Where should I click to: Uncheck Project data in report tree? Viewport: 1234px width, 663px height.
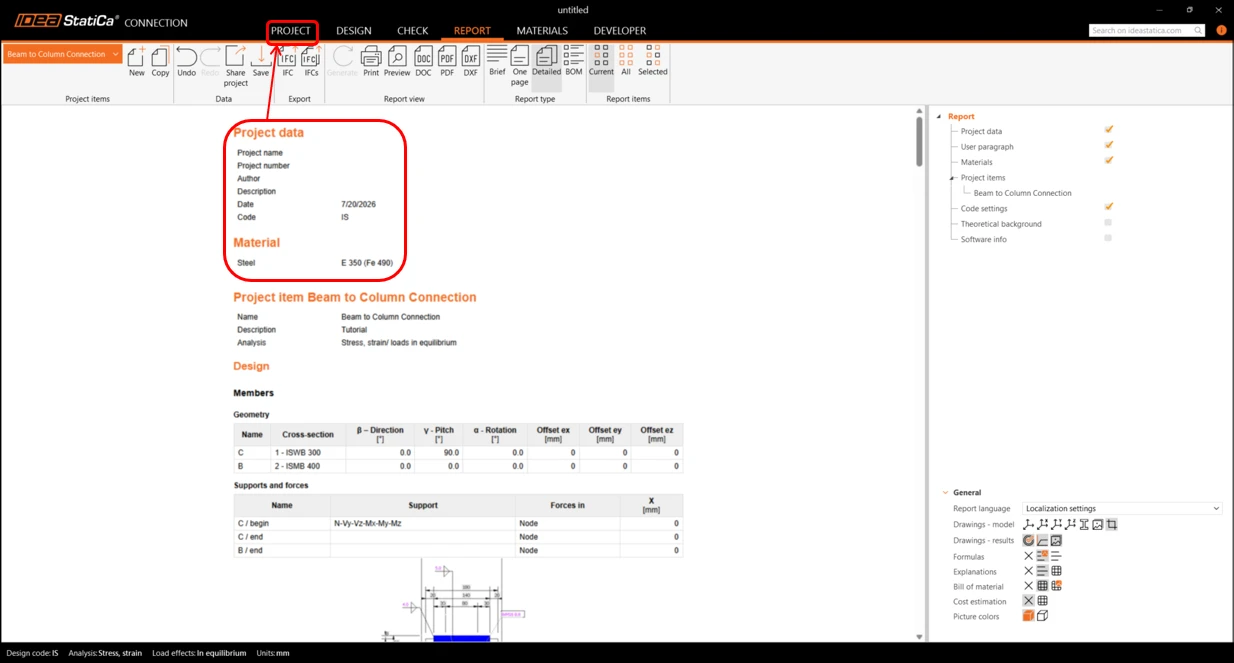1108,130
